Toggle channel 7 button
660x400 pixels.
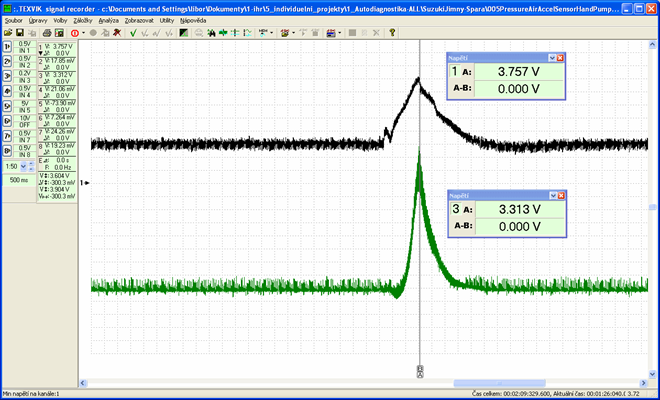(x=7, y=136)
